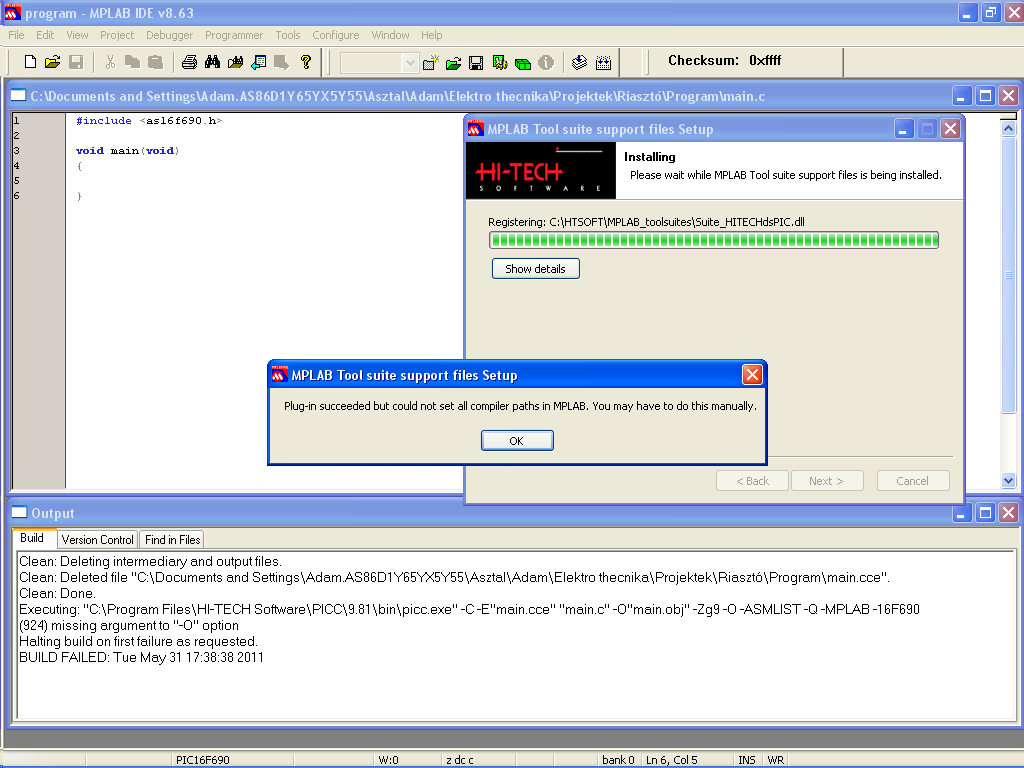Click the Show details button
1024x768 pixels.
point(536,269)
